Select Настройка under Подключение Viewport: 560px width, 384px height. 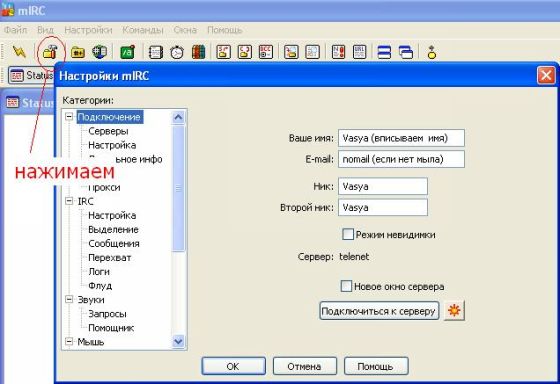(x=112, y=145)
